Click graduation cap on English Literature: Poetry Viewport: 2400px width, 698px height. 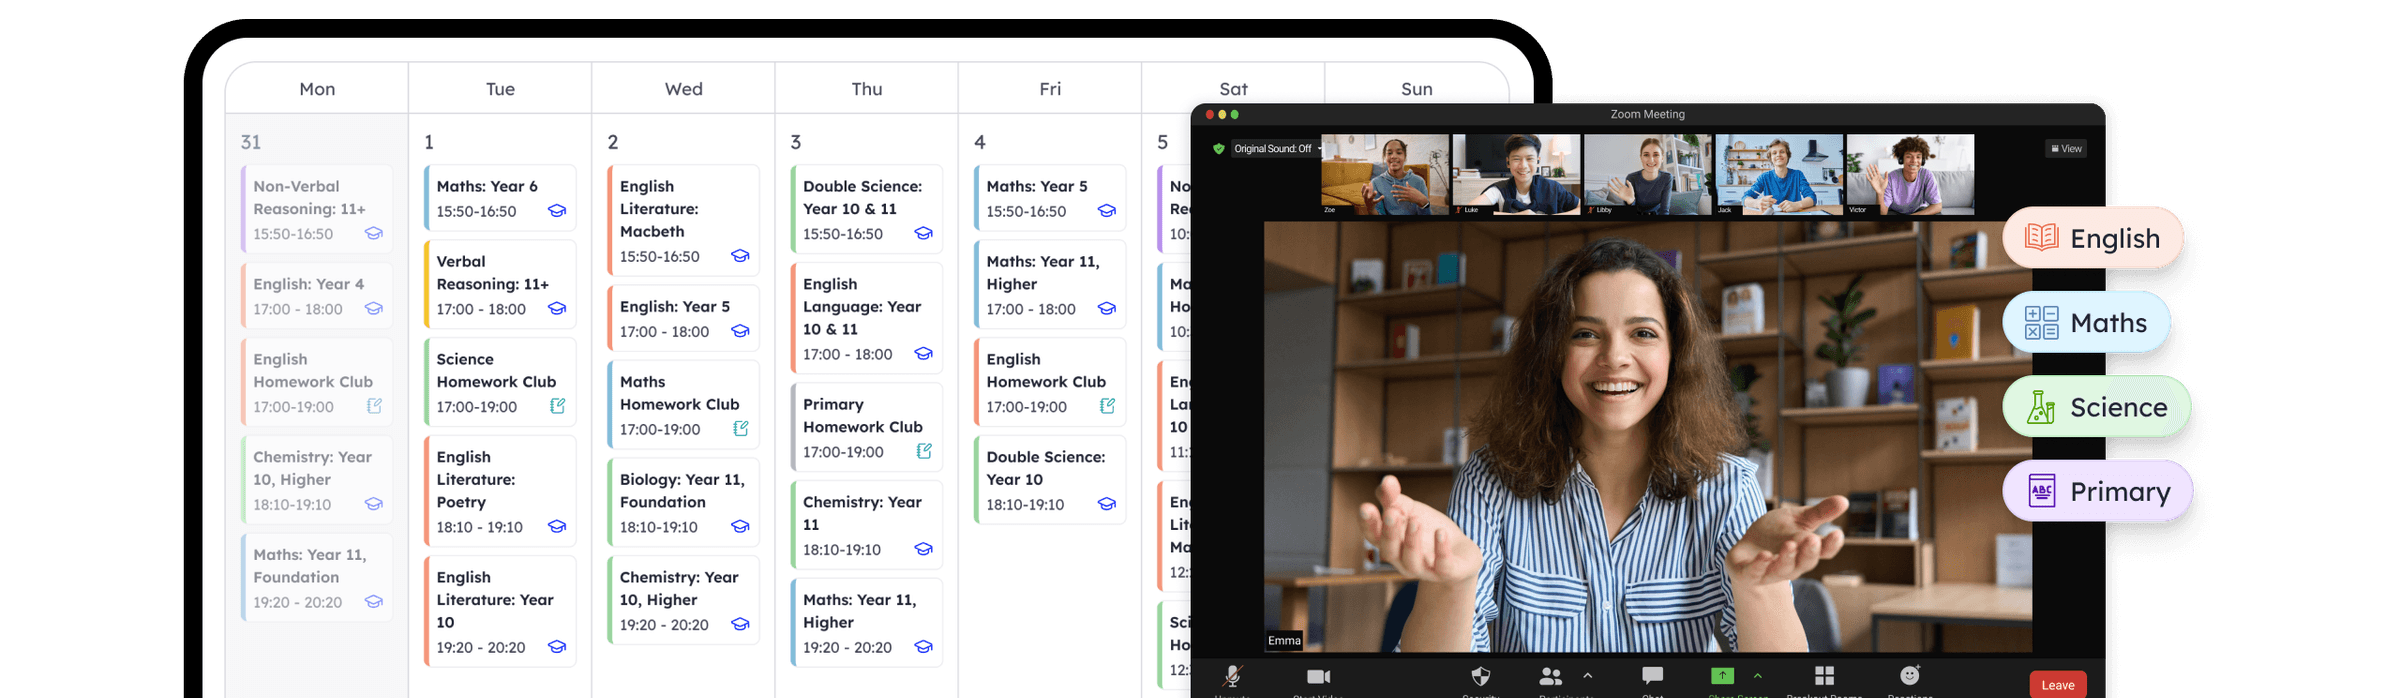[557, 527]
